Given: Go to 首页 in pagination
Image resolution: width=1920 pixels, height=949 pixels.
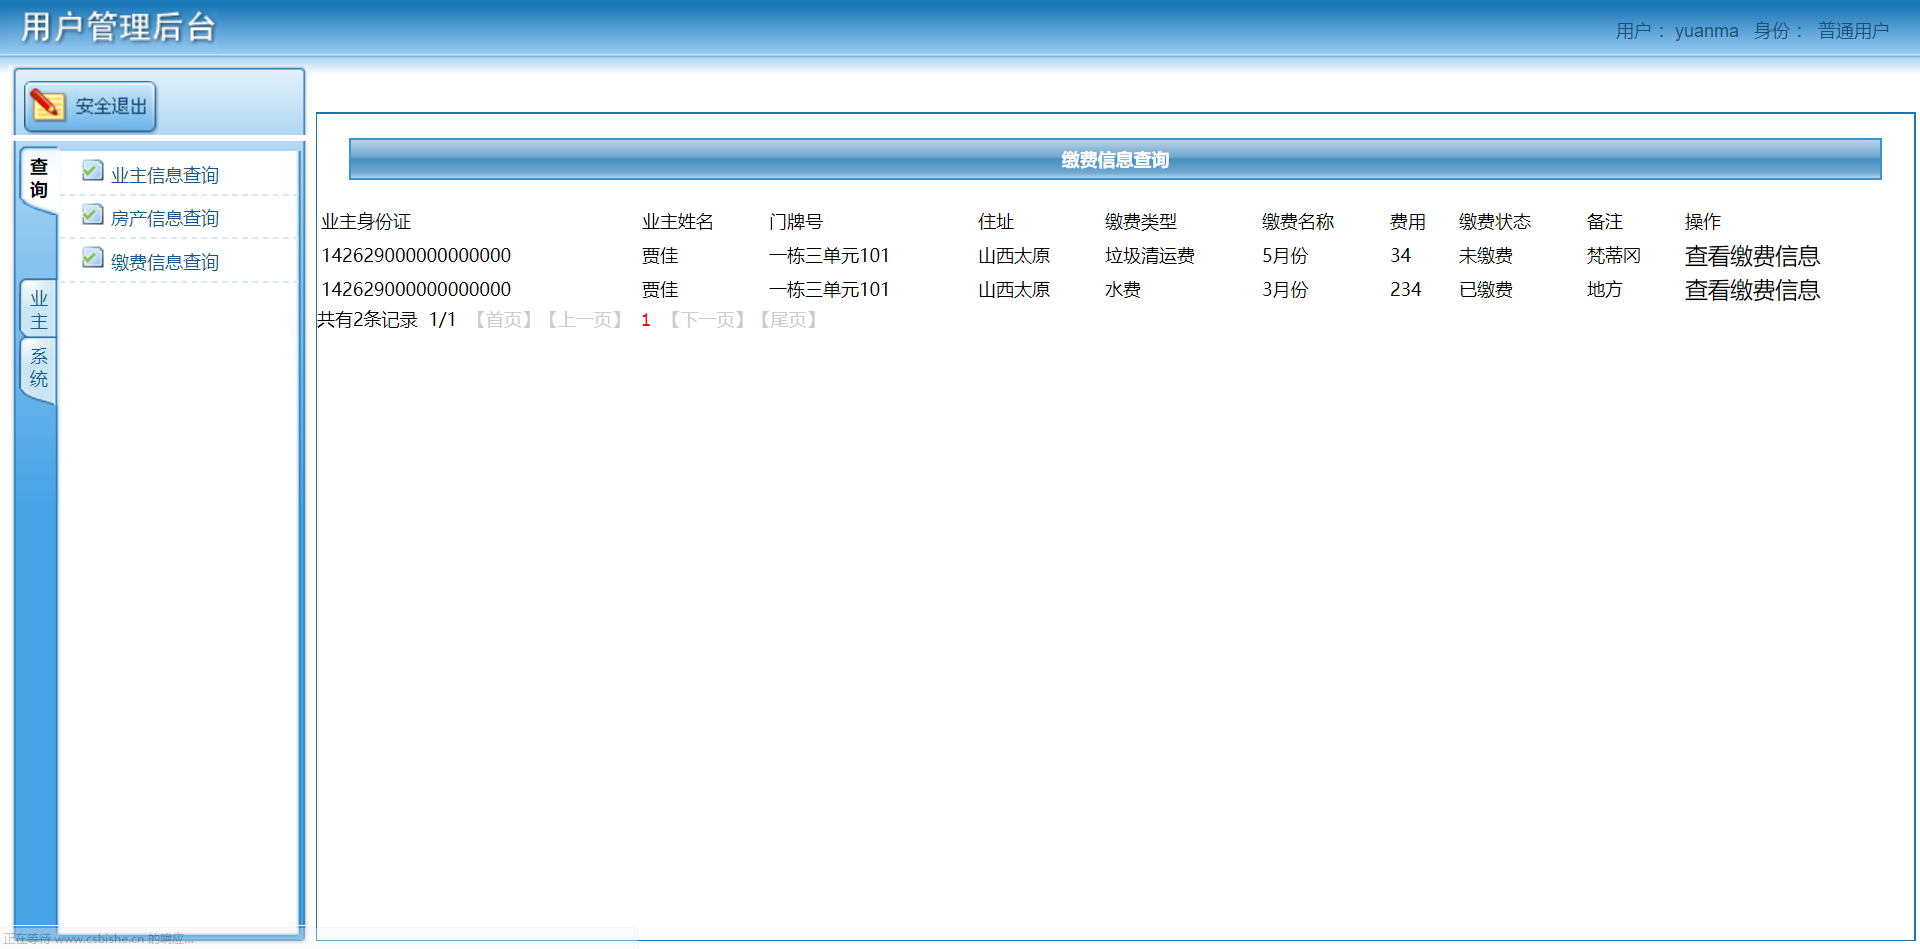Looking at the screenshot, I should pyautogui.click(x=503, y=319).
